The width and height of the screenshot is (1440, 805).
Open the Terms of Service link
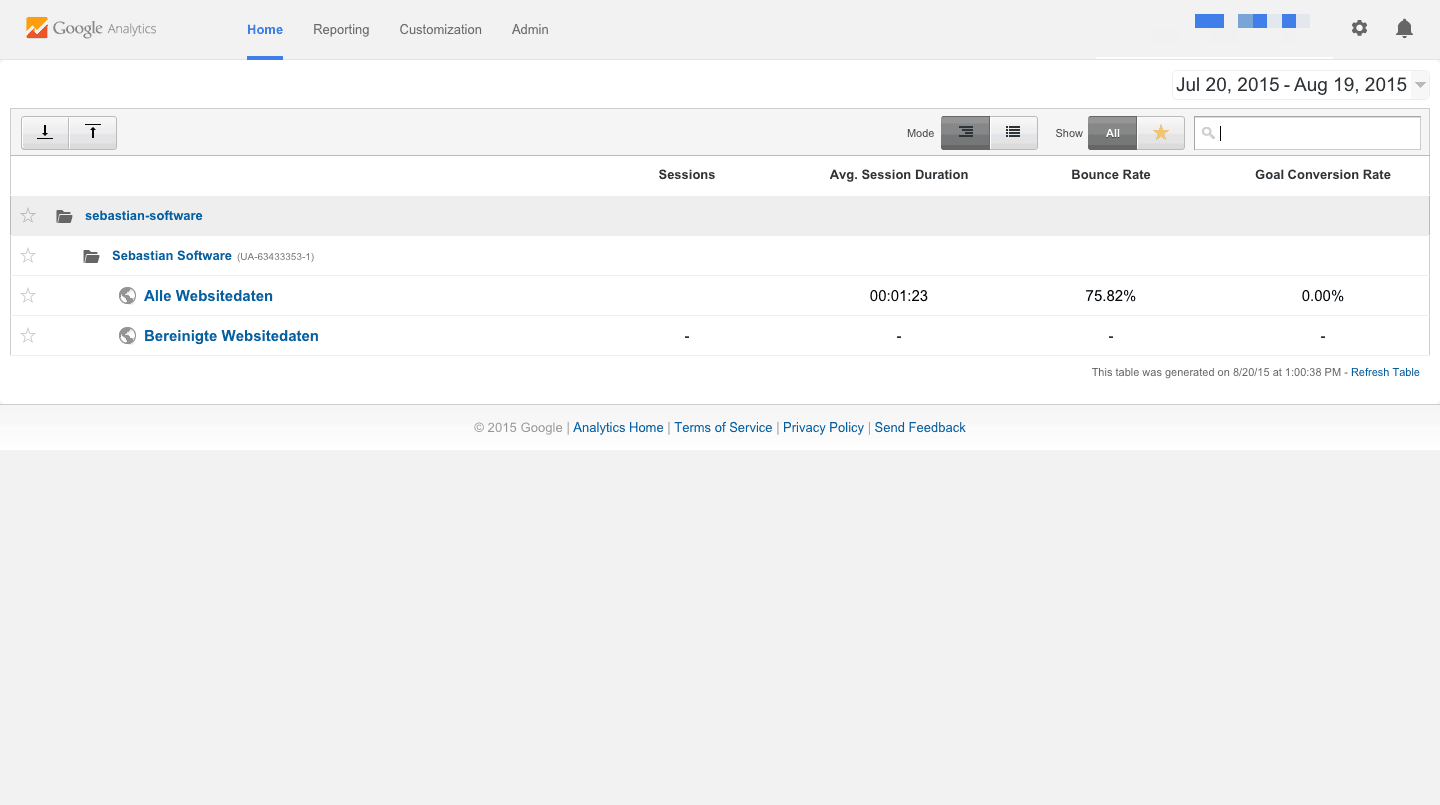[x=723, y=428]
